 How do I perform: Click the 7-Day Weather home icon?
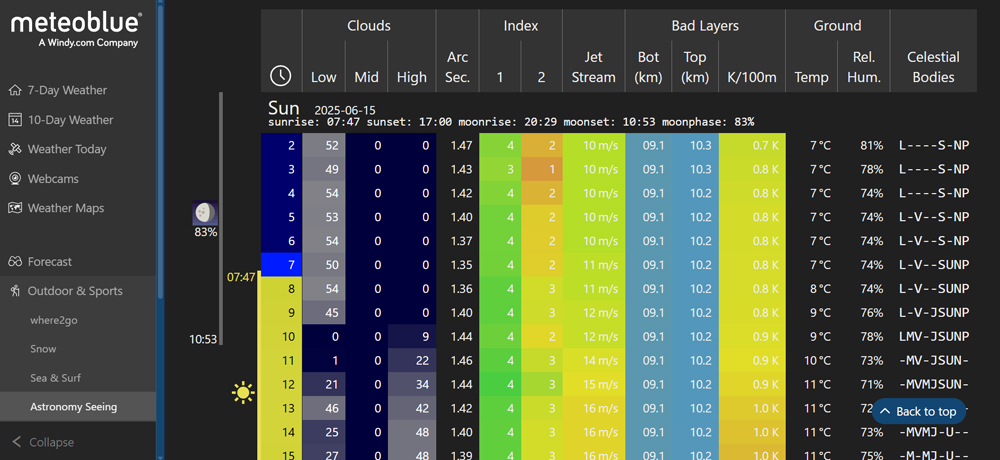click(15, 90)
